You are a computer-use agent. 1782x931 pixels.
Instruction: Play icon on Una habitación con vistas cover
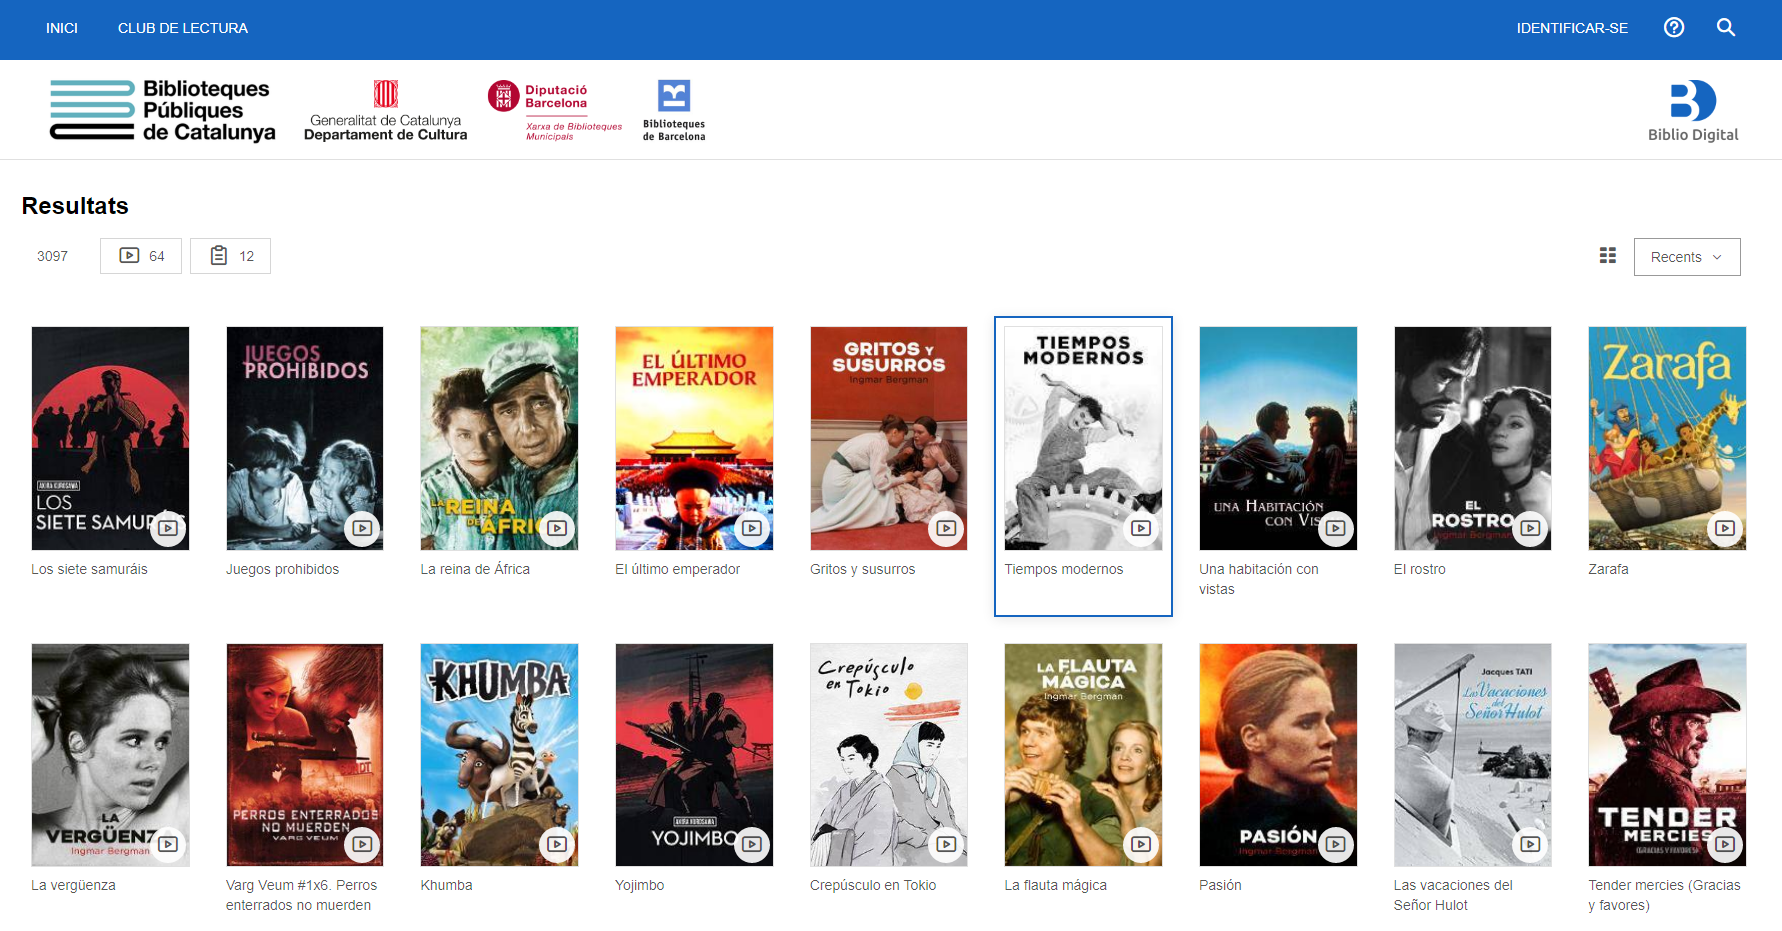point(1336,528)
